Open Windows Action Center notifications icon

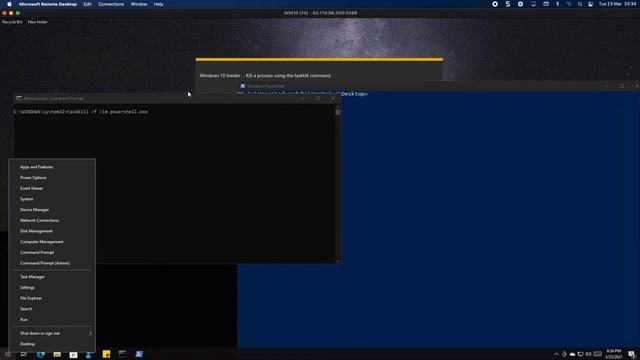coord(632,354)
